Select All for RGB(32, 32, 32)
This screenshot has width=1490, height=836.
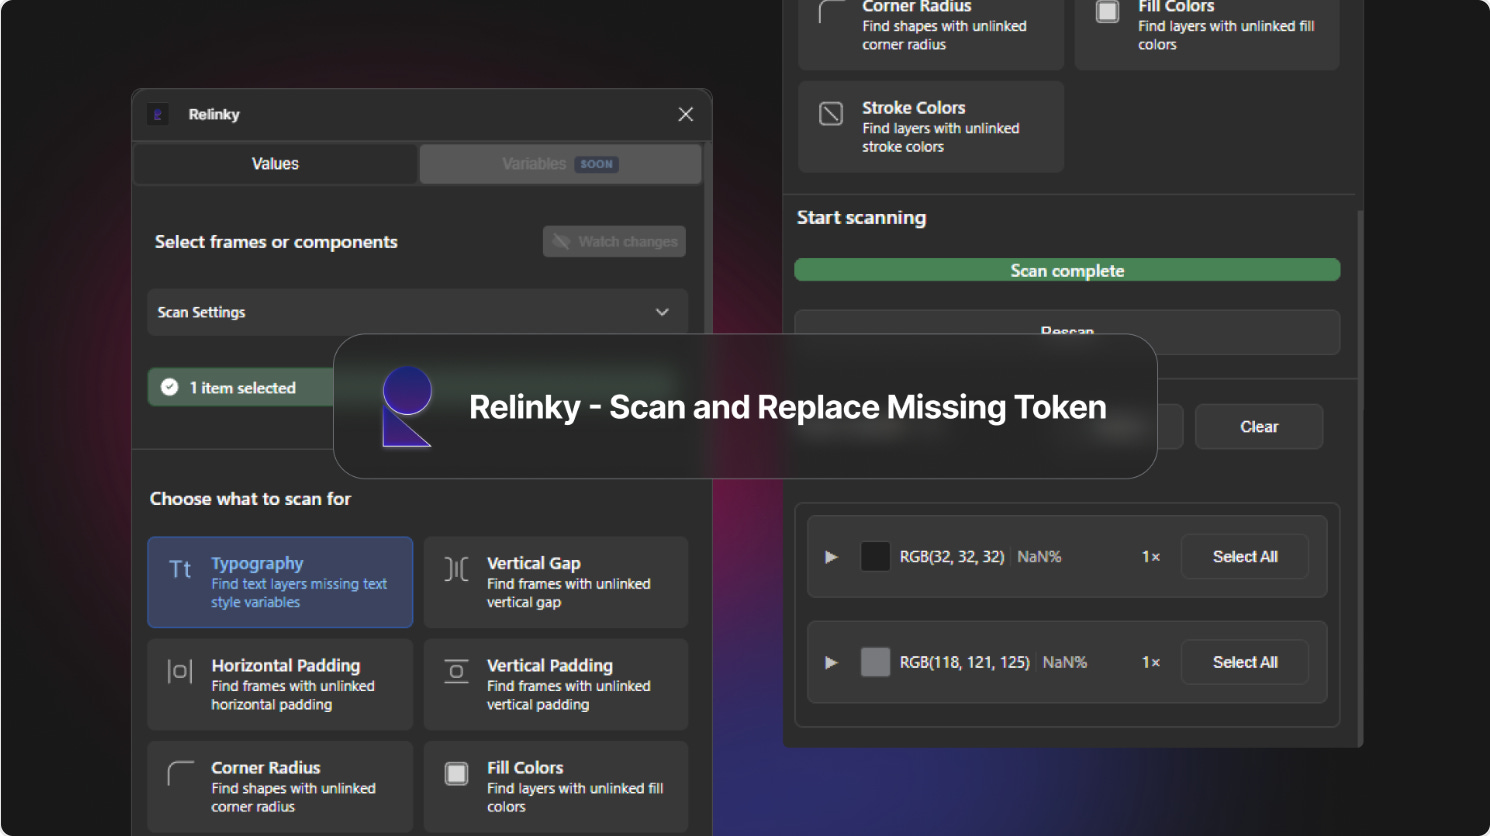[x=1245, y=557]
